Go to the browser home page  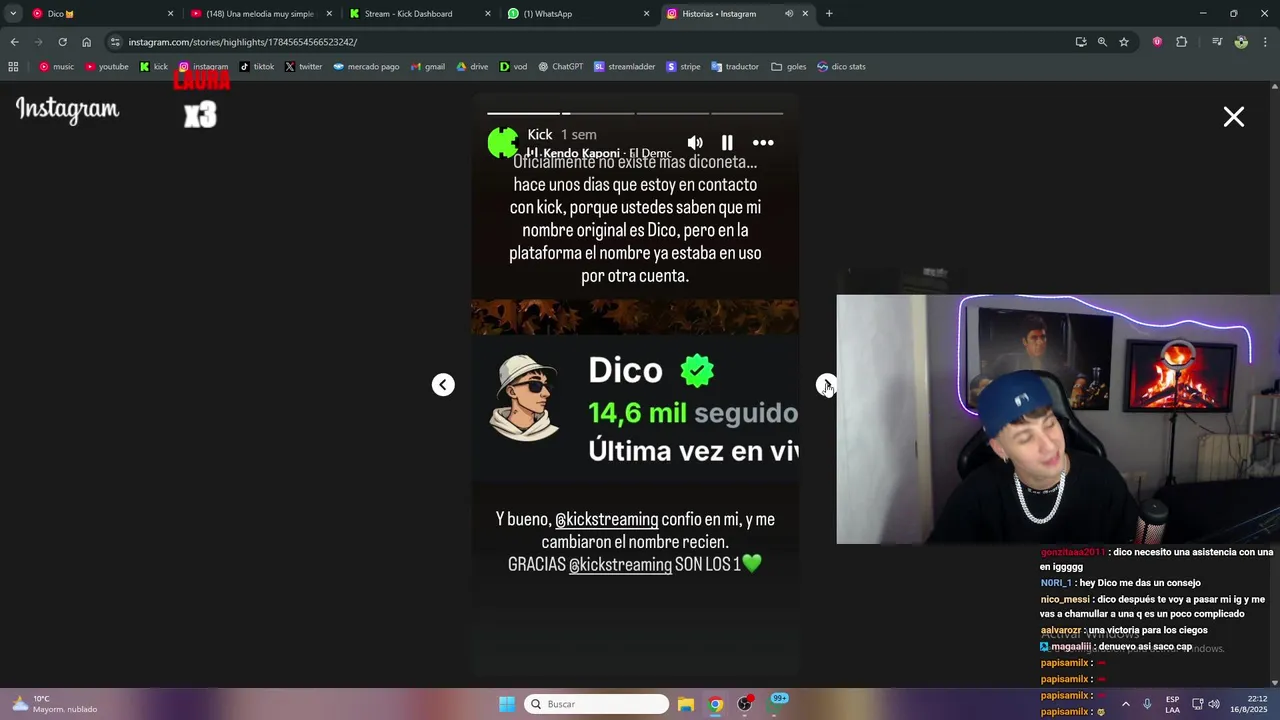(86, 42)
